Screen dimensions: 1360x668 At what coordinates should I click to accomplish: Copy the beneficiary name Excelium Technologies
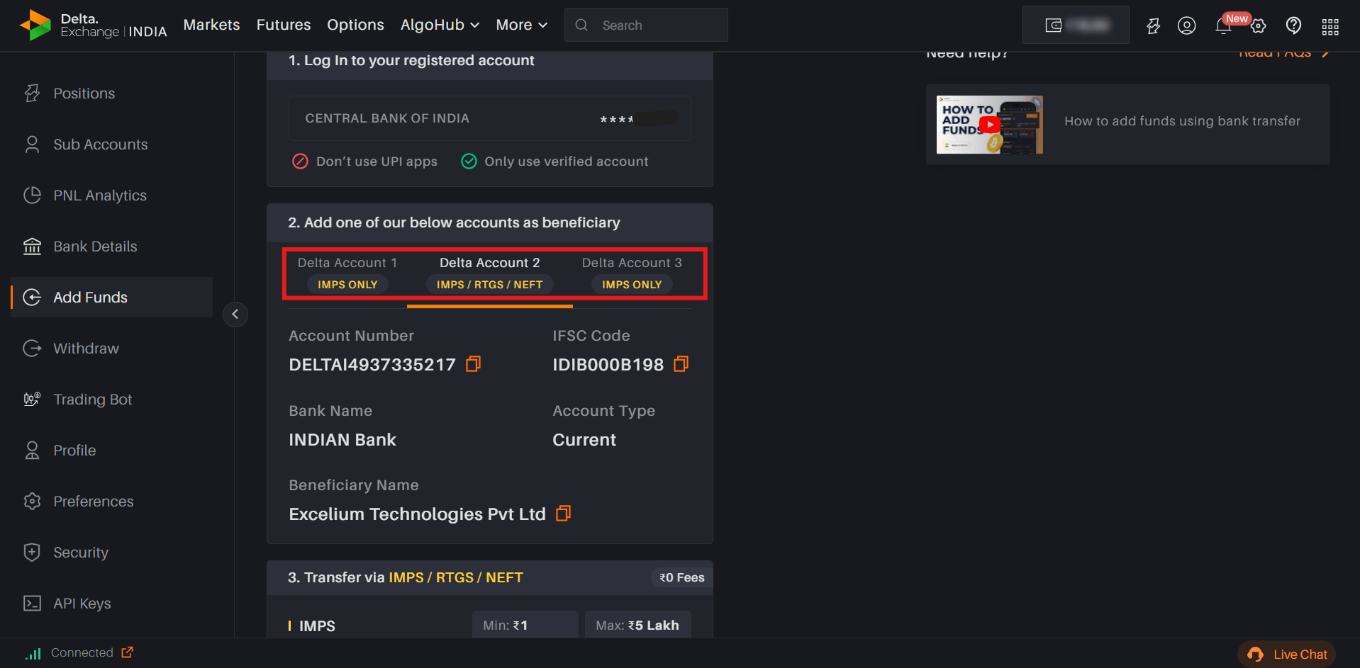564,513
